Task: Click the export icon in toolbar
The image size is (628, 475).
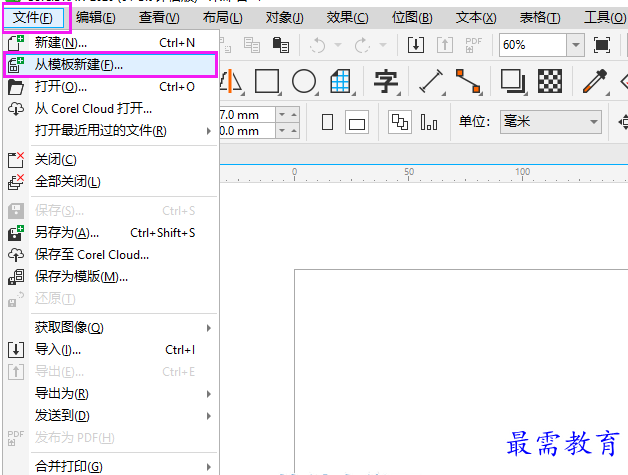Action: (x=445, y=45)
